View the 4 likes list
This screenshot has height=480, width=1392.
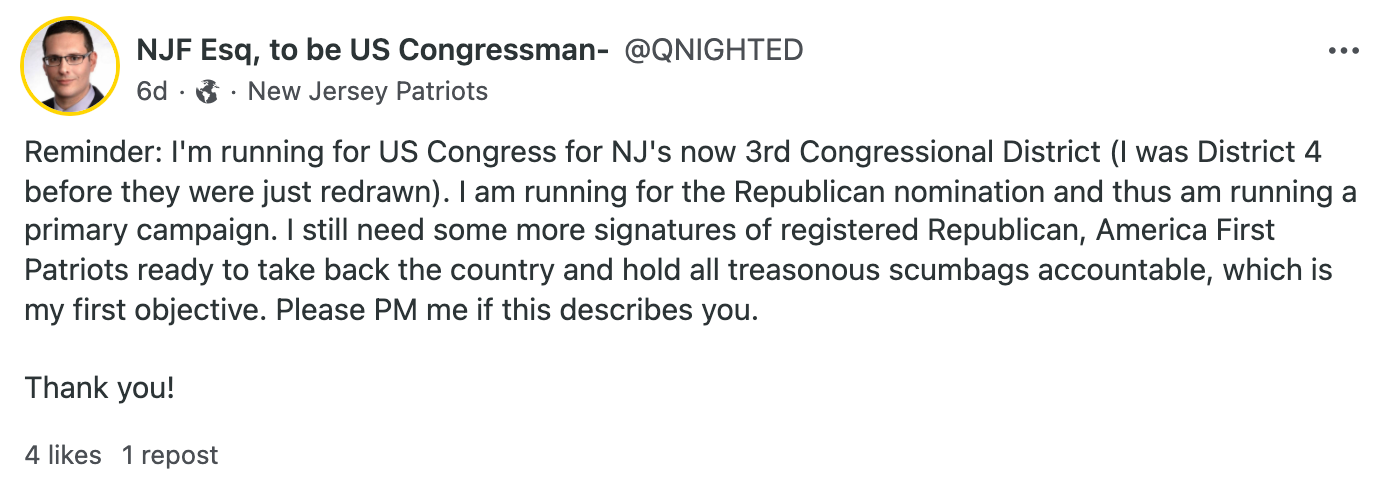tap(63, 455)
